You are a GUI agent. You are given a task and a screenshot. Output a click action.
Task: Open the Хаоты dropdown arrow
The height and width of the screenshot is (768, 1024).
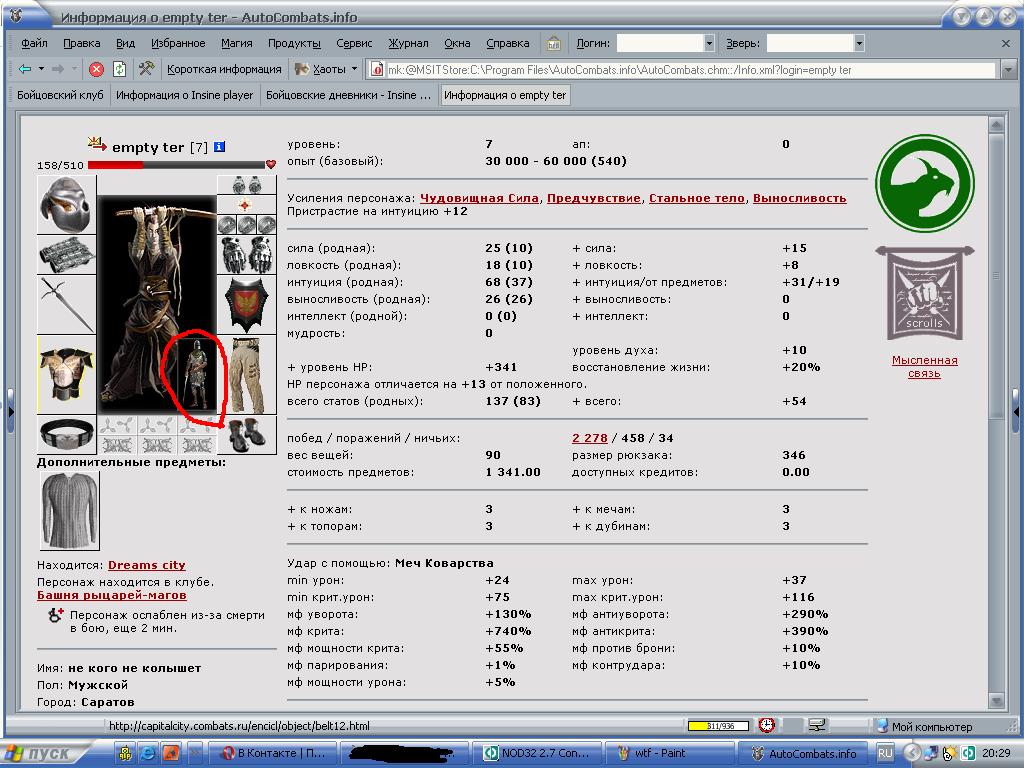[x=355, y=69]
